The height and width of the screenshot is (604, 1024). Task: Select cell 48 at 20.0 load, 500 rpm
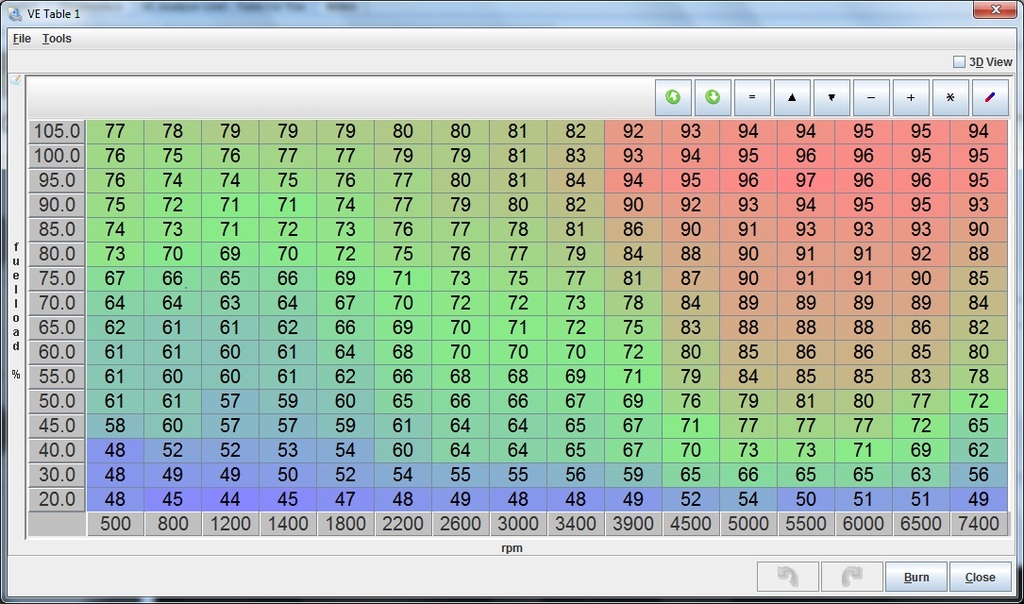coord(115,499)
